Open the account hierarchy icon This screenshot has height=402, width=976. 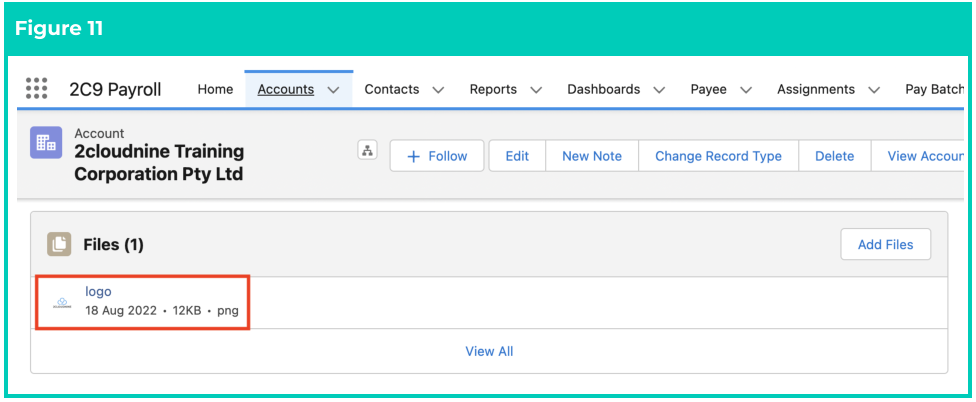[x=367, y=151]
